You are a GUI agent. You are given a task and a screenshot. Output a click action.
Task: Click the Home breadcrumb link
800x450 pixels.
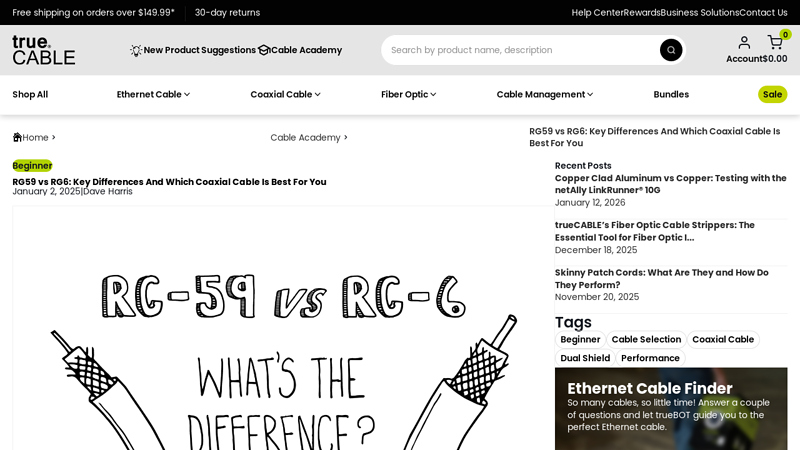click(35, 137)
